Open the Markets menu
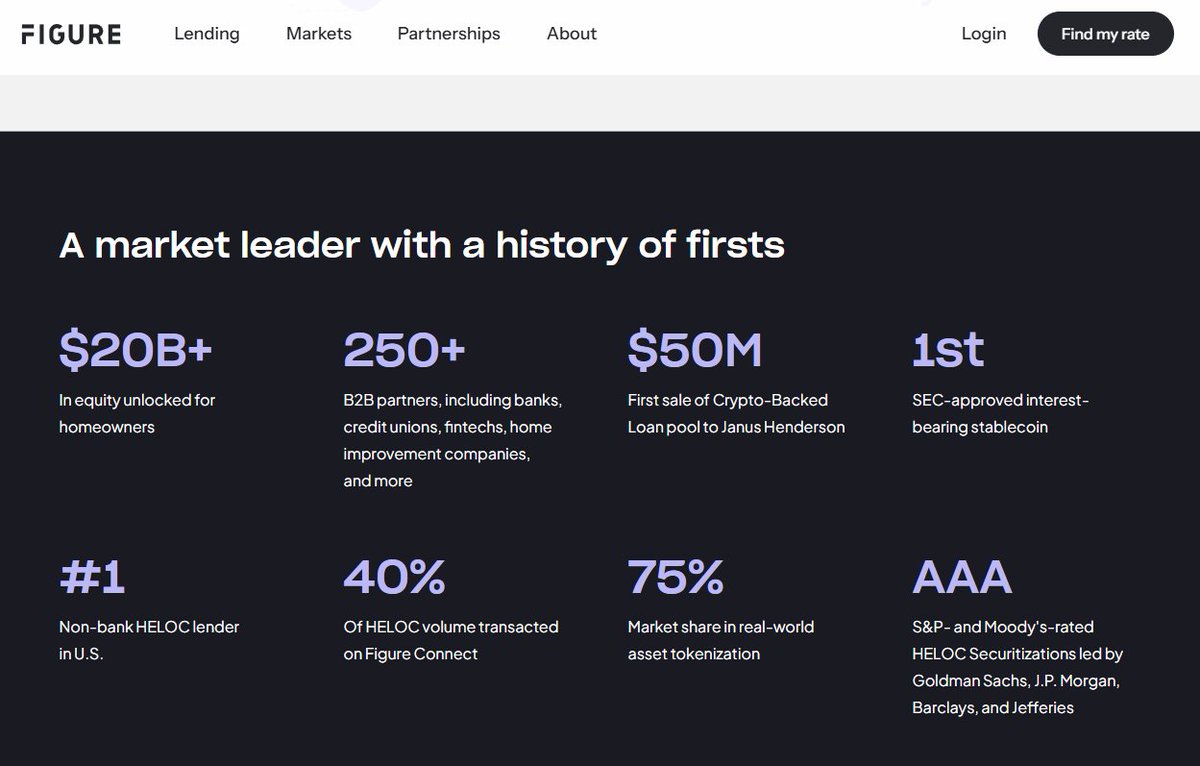The height and width of the screenshot is (766, 1200). pyautogui.click(x=319, y=34)
